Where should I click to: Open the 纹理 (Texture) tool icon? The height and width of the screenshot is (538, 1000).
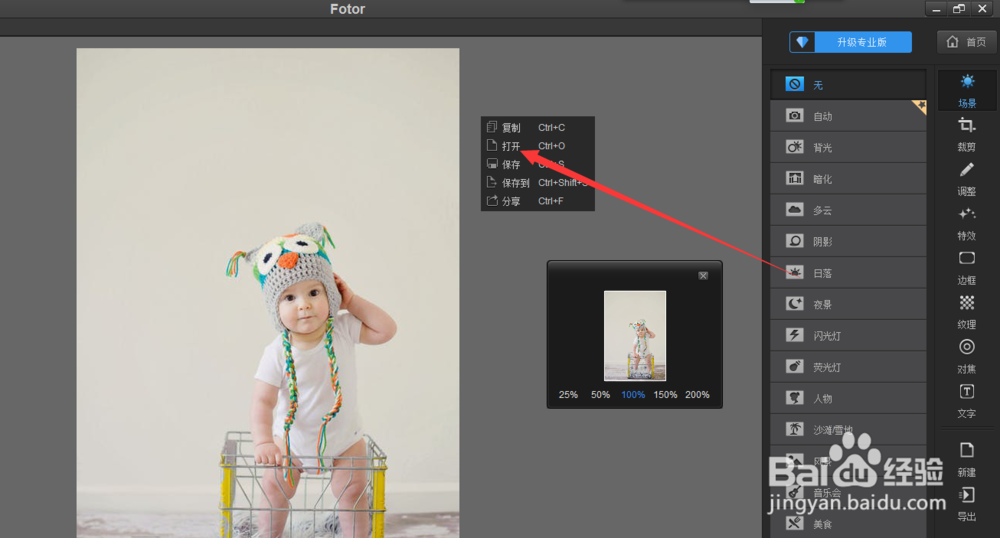pos(967,303)
